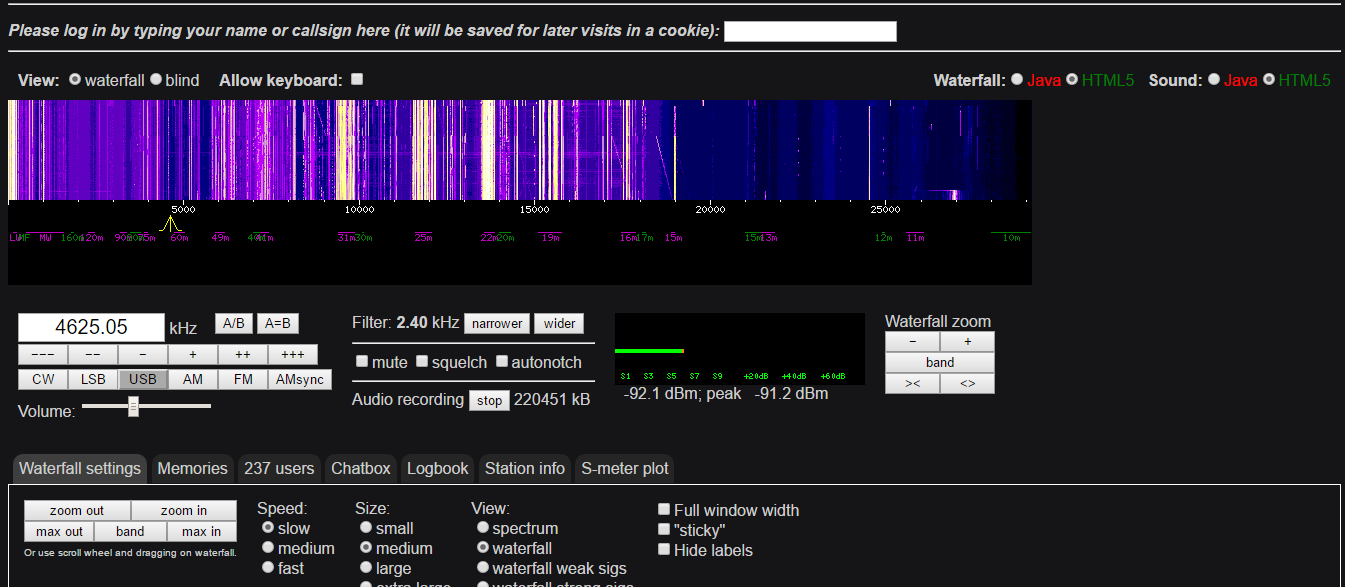The height and width of the screenshot is (587, 1345).
Task: Click the S-meter signal strength display
Action: (x=739, y=348)
